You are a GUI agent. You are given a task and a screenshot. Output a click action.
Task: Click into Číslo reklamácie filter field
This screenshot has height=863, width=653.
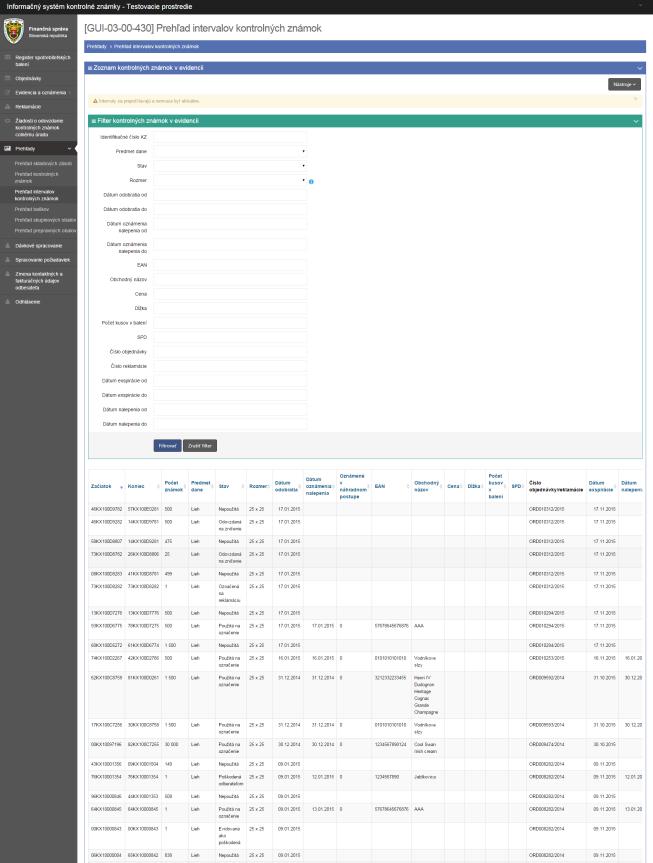(230, 366)
